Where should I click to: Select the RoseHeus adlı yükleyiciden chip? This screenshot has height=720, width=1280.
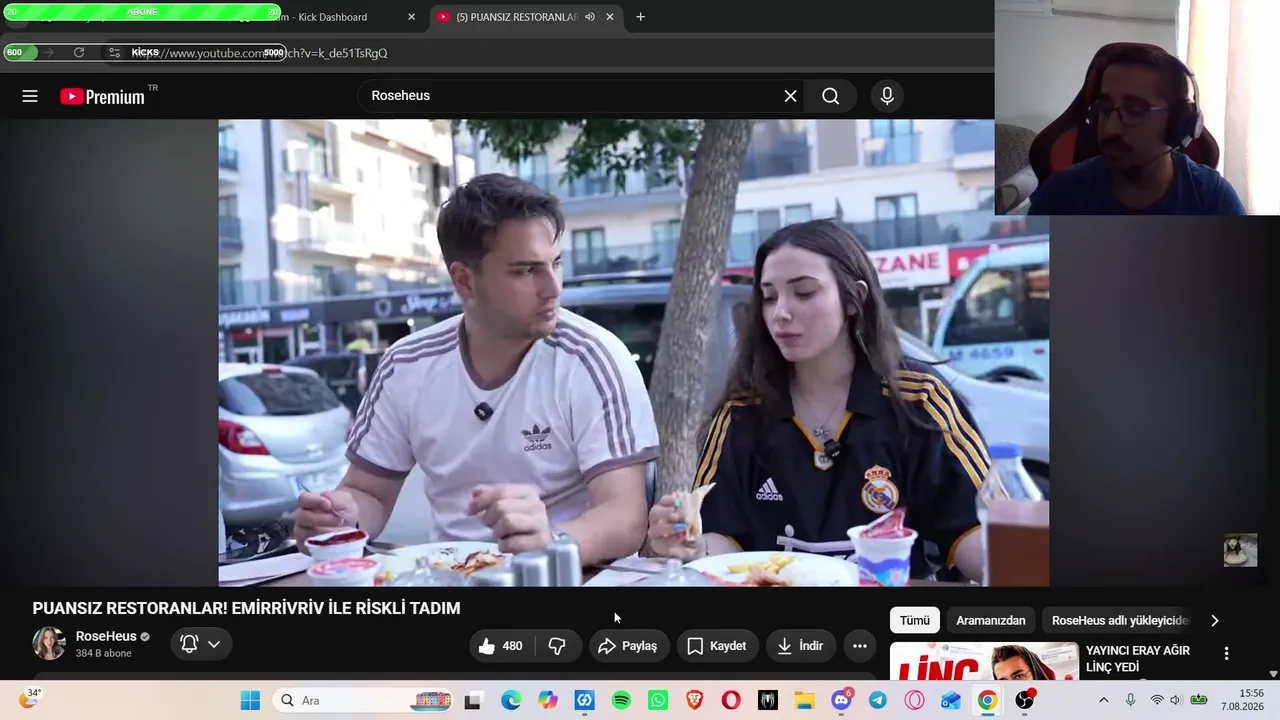1119,620
